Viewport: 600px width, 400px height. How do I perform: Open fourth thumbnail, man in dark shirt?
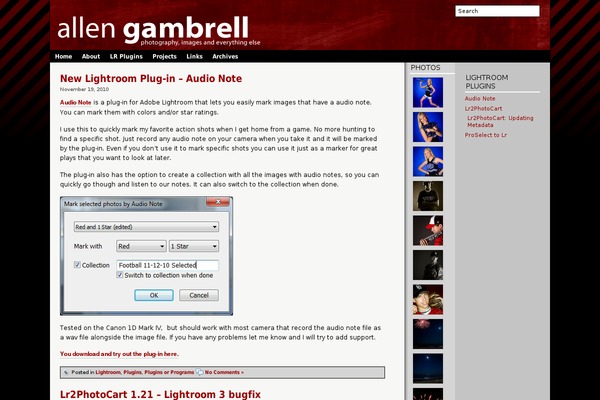point(428,196)
